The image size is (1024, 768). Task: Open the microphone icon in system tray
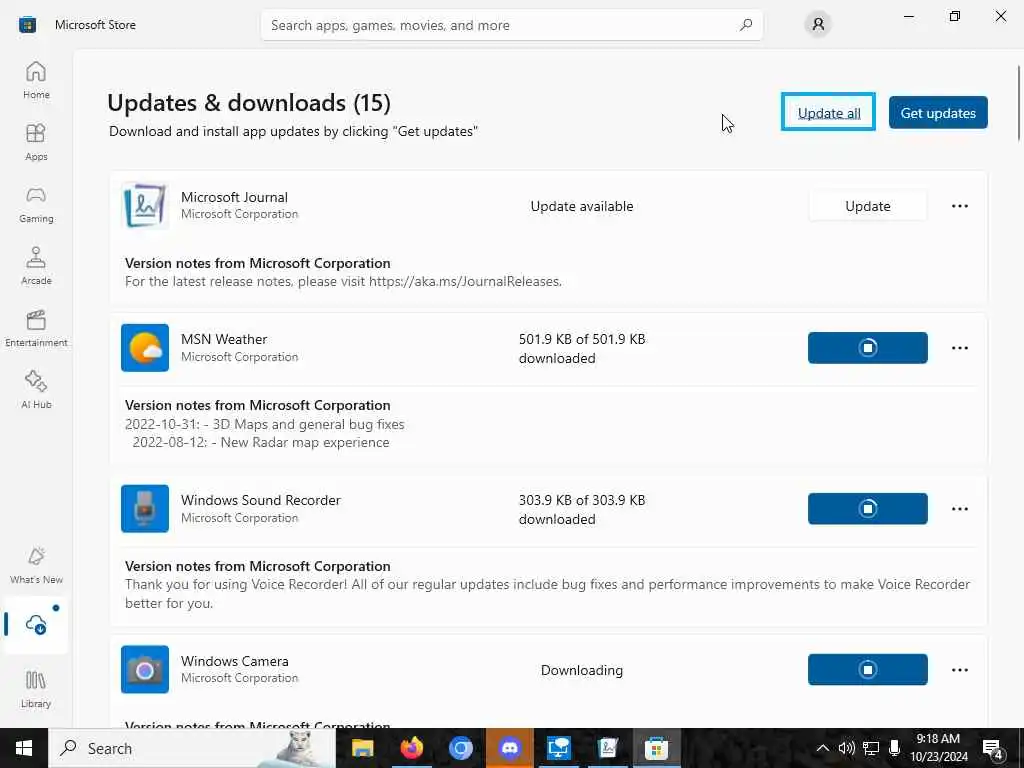(x=894, y=748)
